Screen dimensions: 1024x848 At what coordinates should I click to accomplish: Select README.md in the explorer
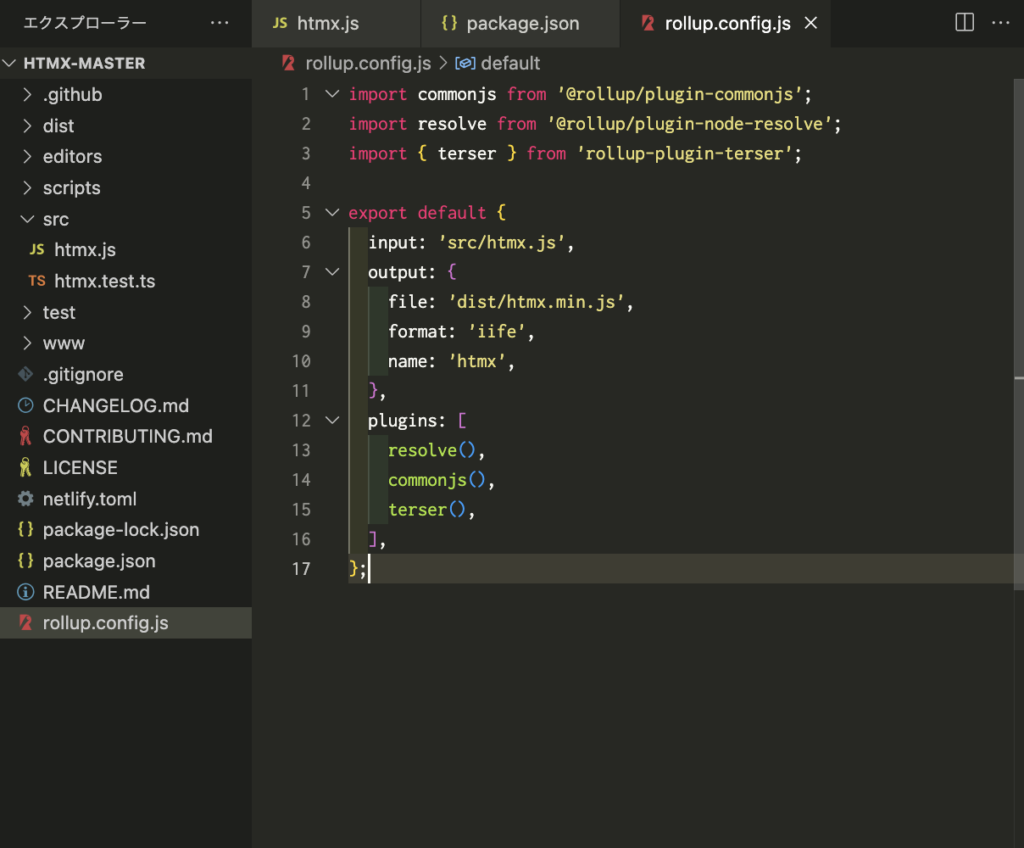click(95, 592)
